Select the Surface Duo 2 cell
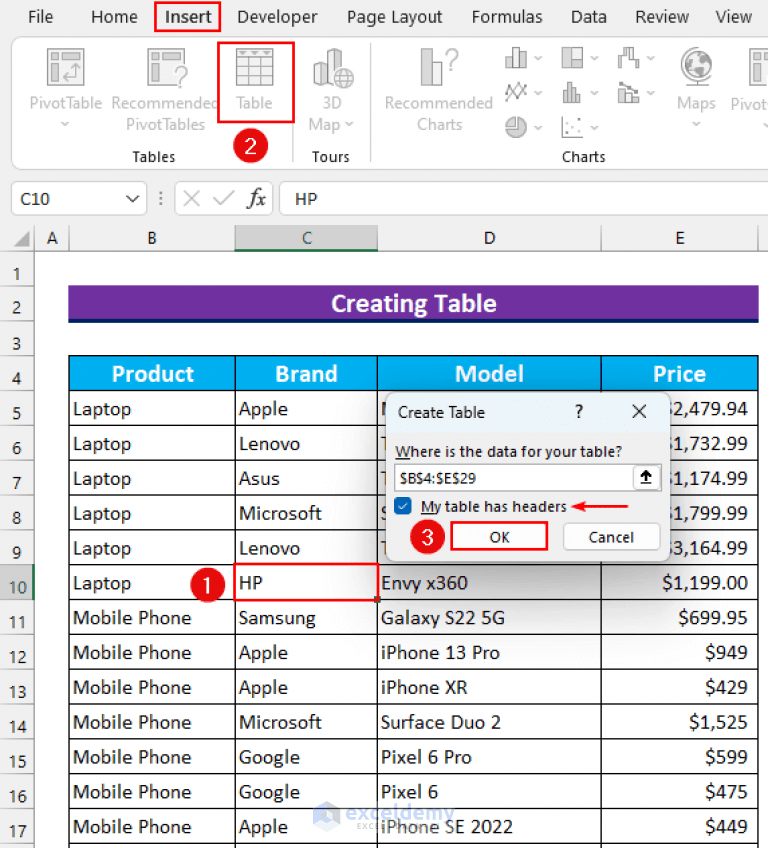 [489, 721]
